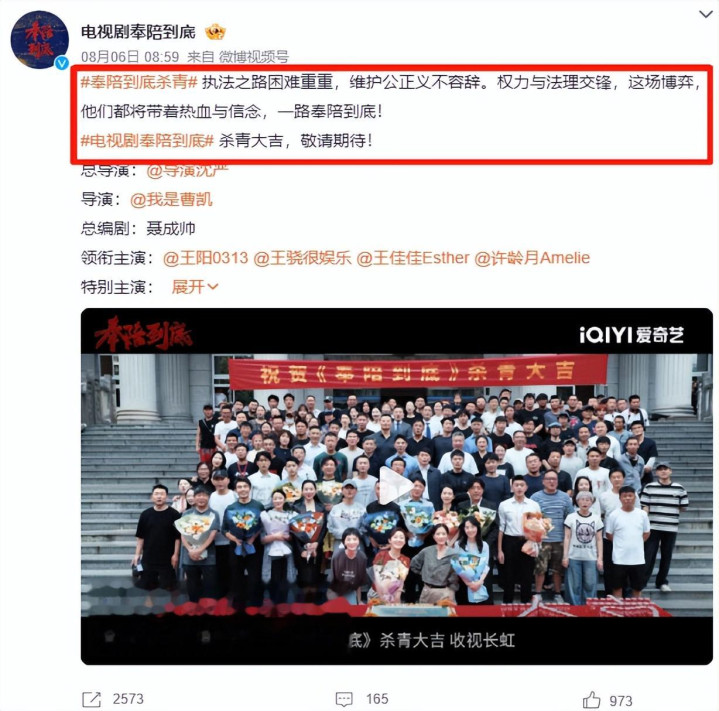Open the @王佳佳Esther mention

tap(413, 258)
